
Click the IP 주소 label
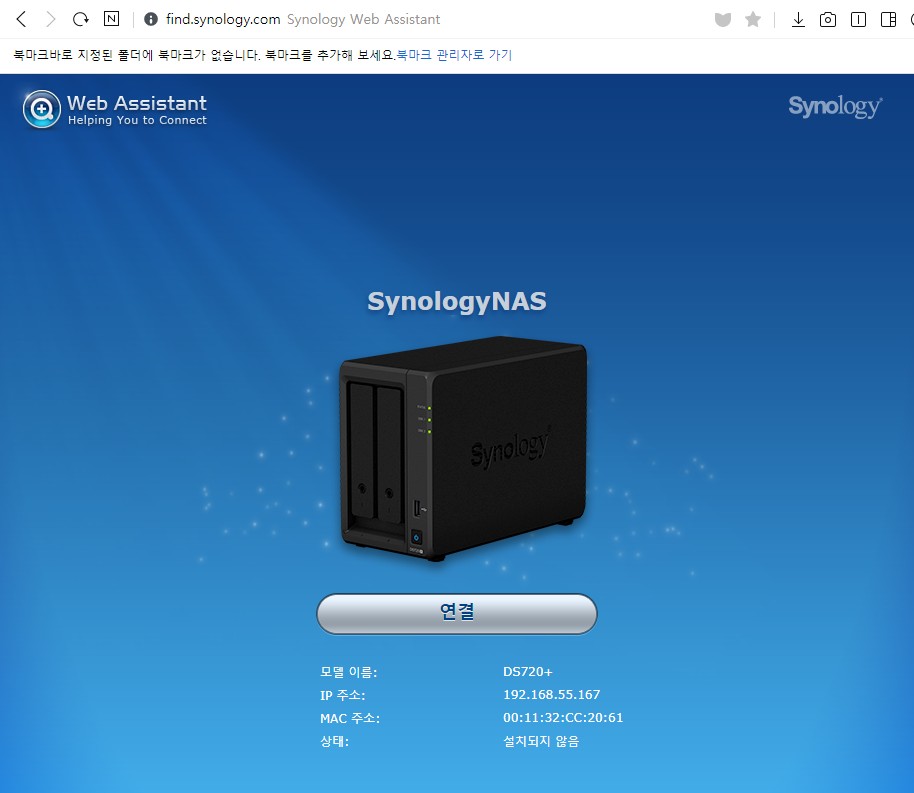[x=343, y=695]
